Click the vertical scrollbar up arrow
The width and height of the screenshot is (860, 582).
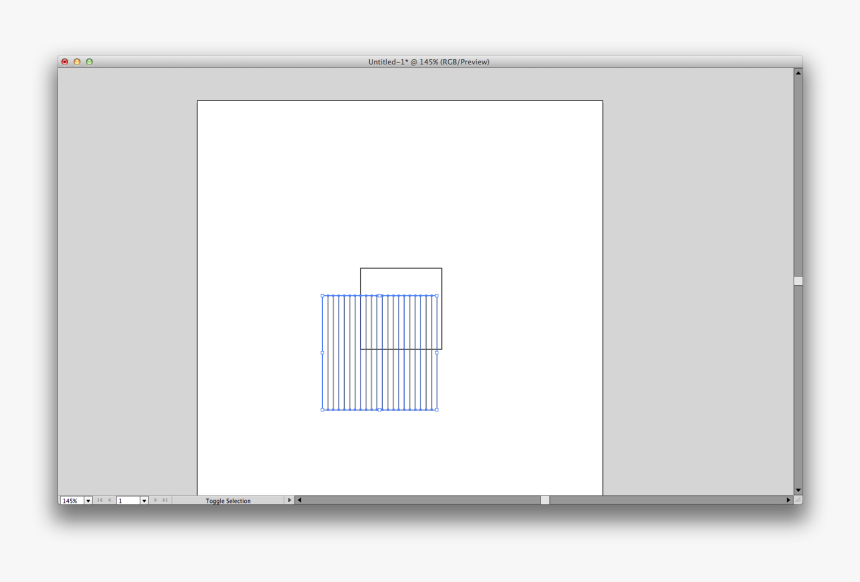click(x=798, y=73)
